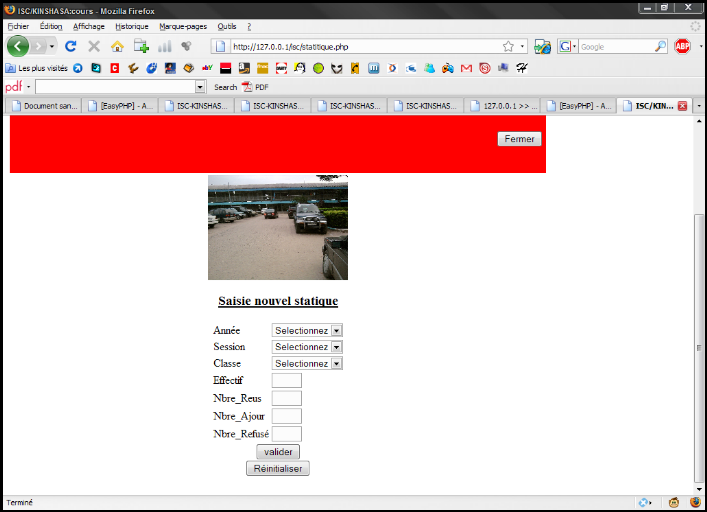Click the Stop loading icon

coord(94,46)
